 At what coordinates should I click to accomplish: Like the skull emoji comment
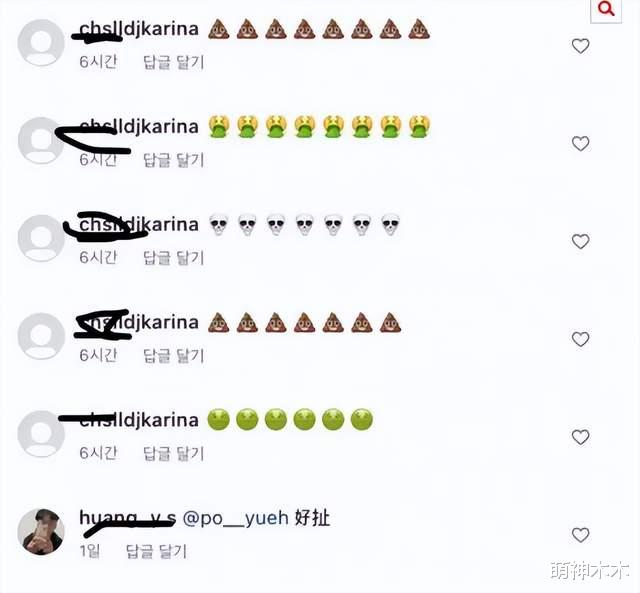[x=580, y=242]
